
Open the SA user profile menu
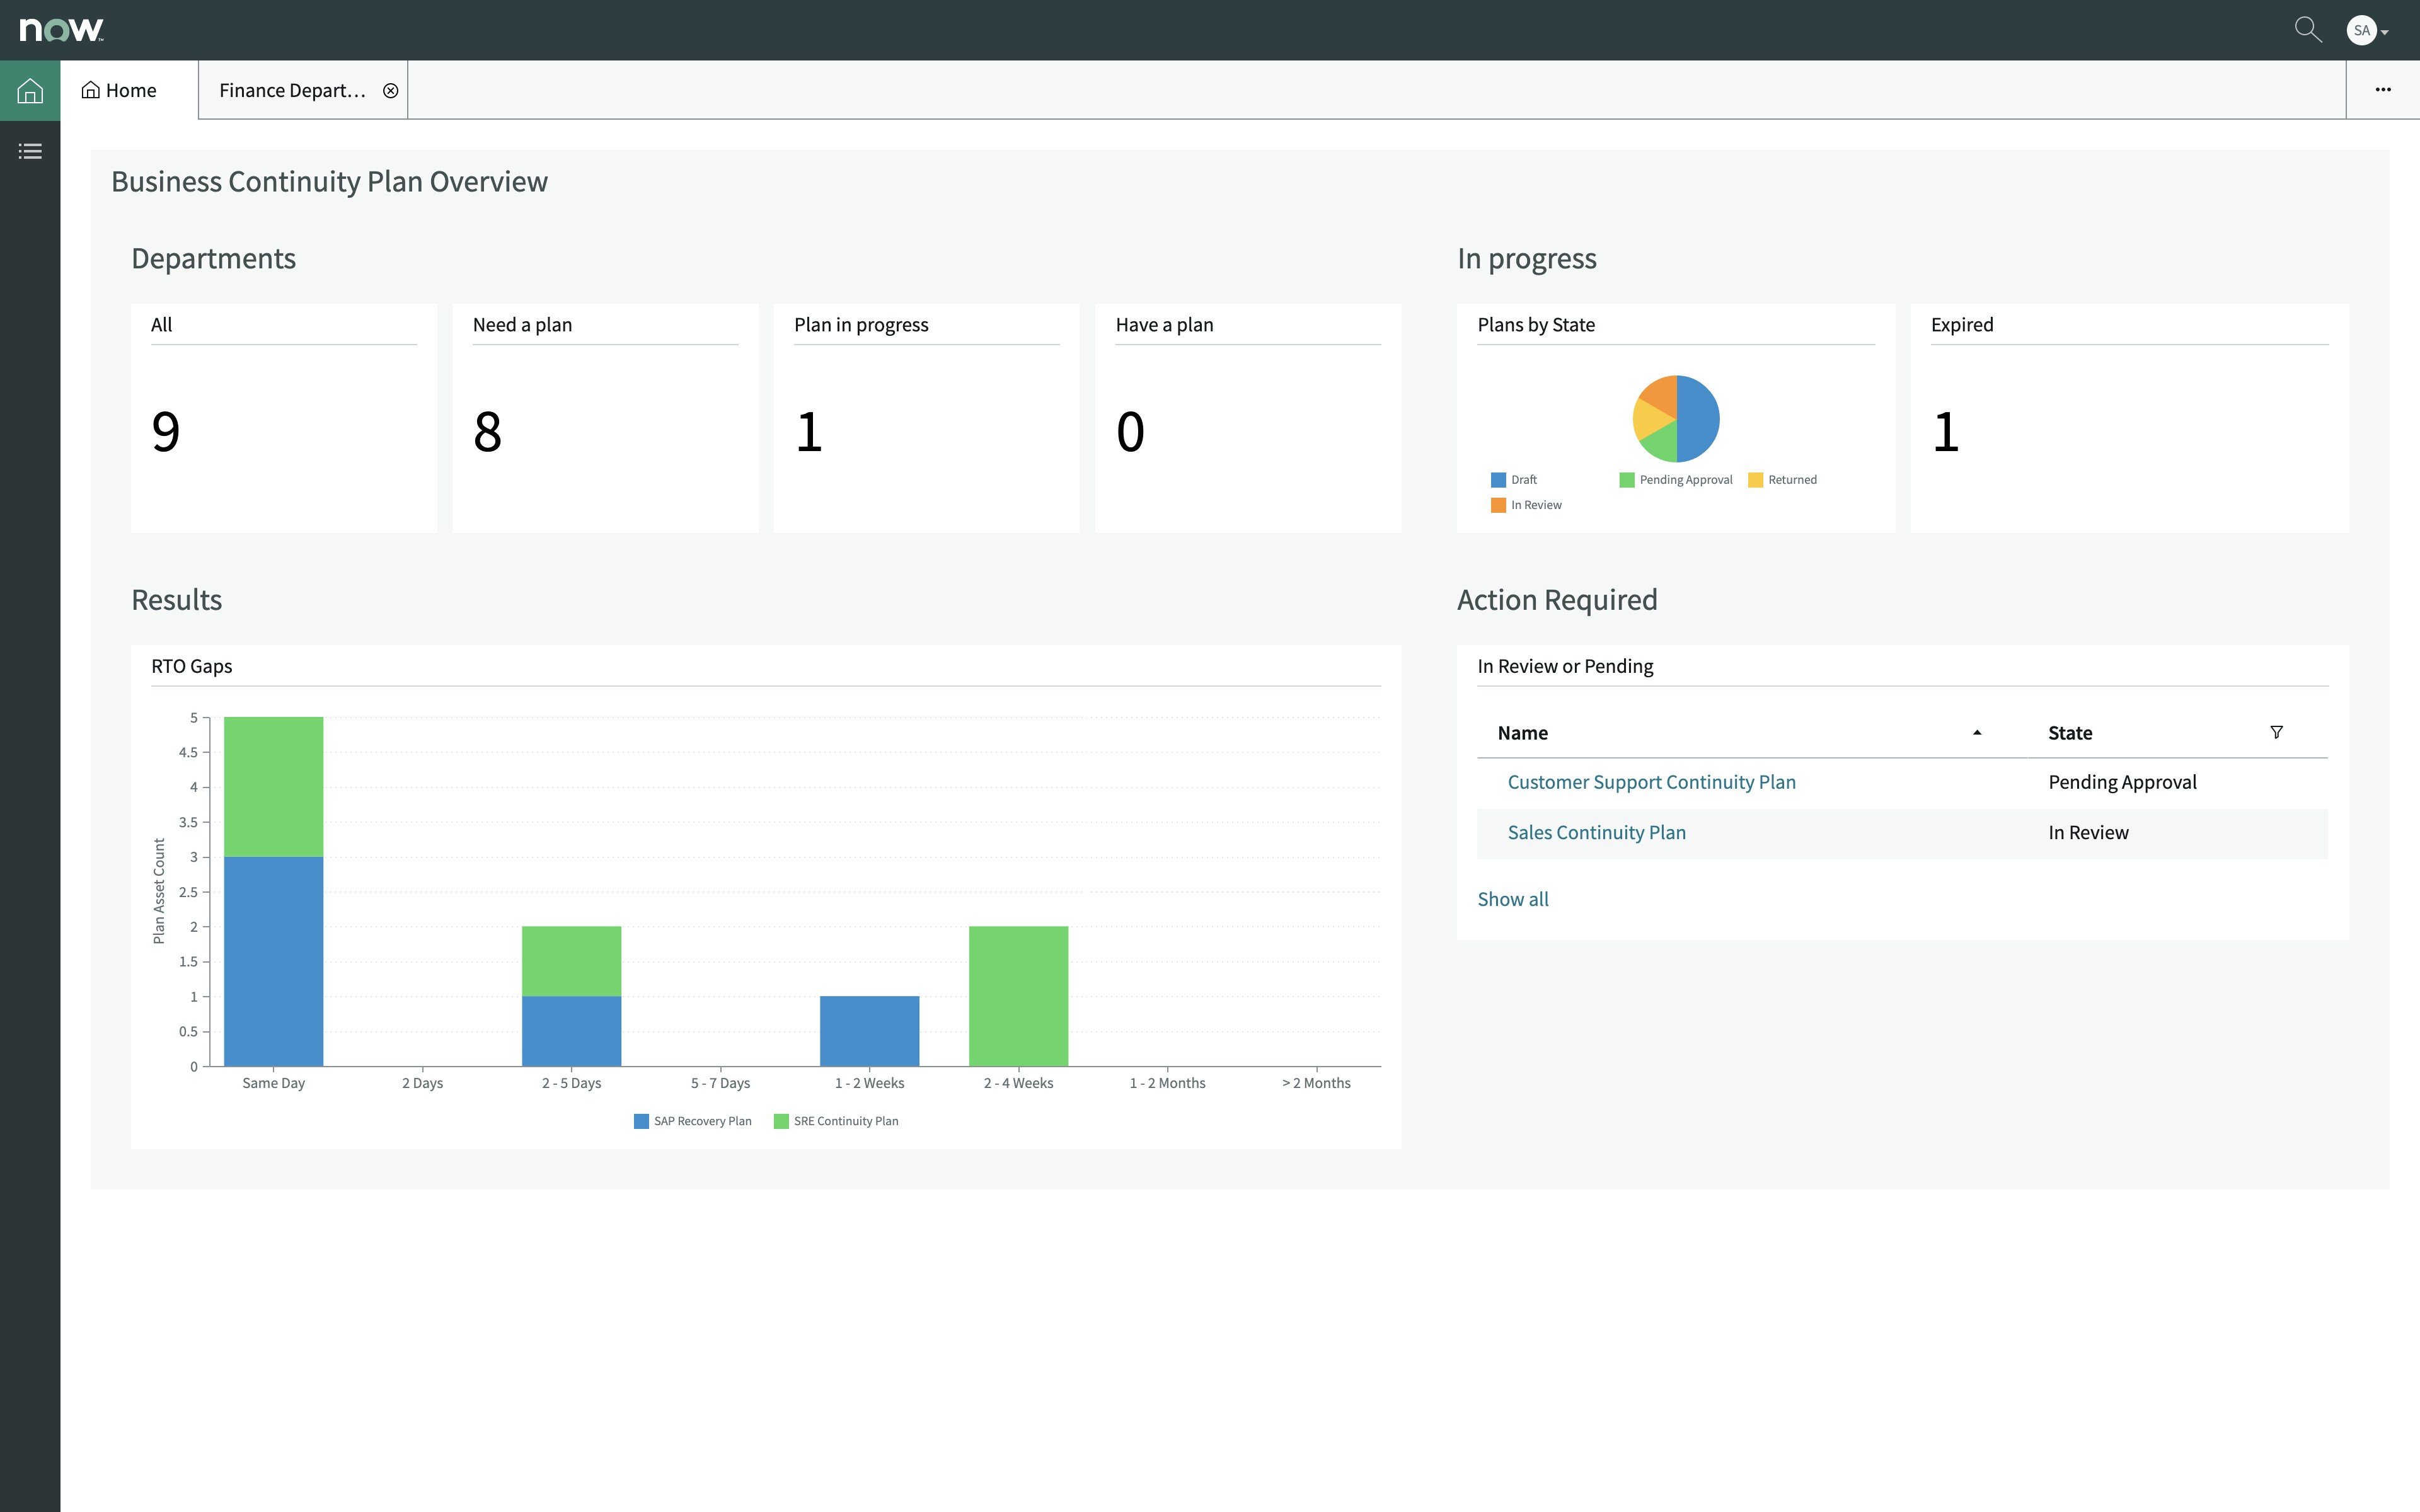click(2367, 30)
